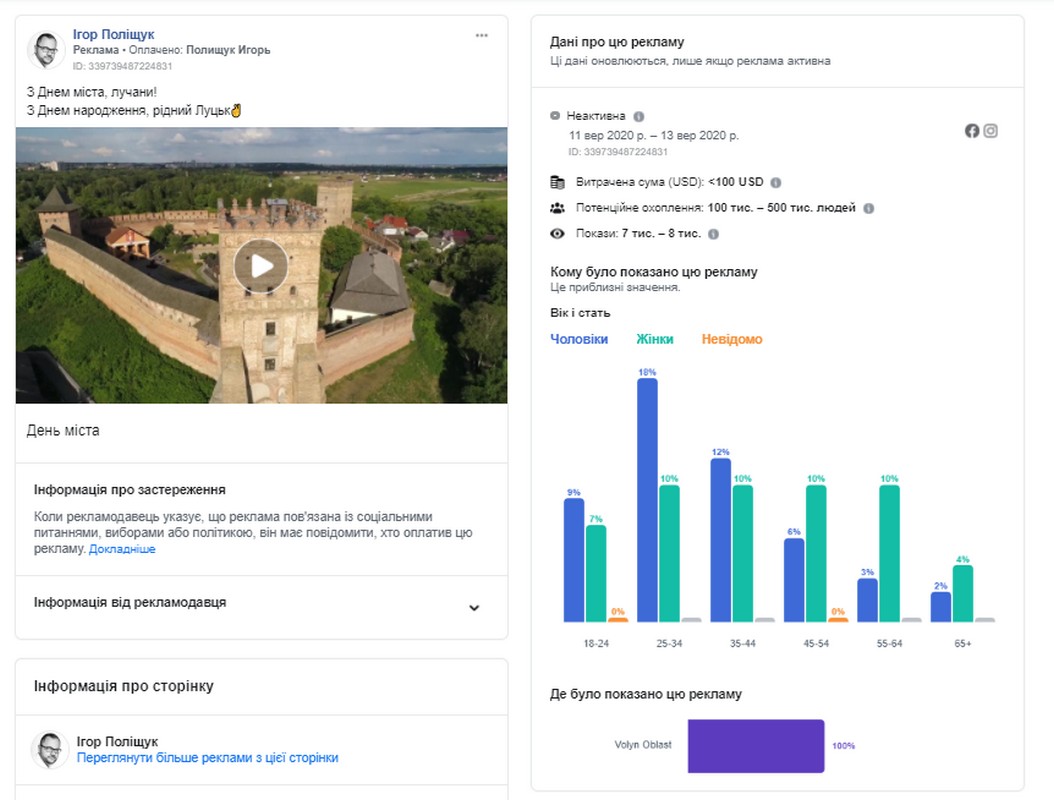
Task: Click info icon beside Потенційне охоплення
Action: [x=868, y=209]
